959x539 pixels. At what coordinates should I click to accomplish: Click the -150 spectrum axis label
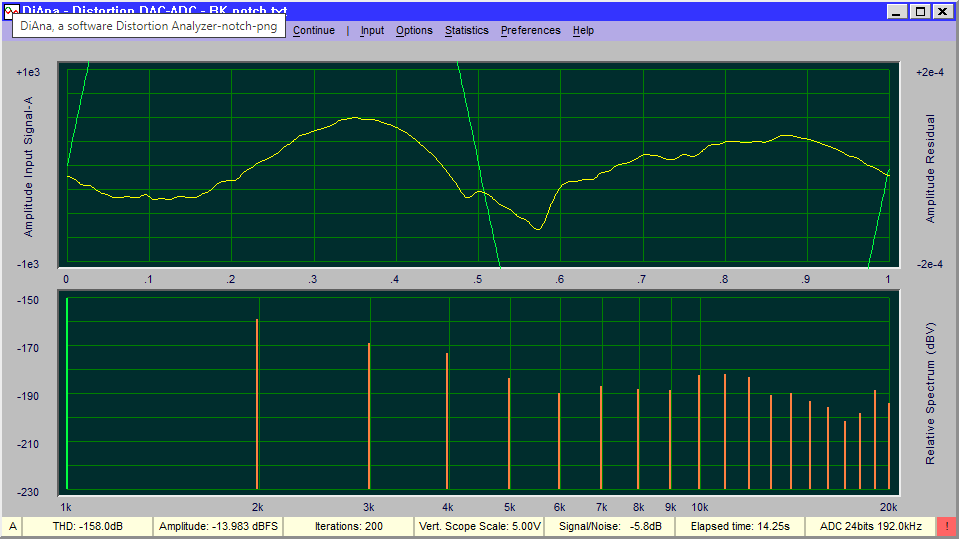point(28,300)
